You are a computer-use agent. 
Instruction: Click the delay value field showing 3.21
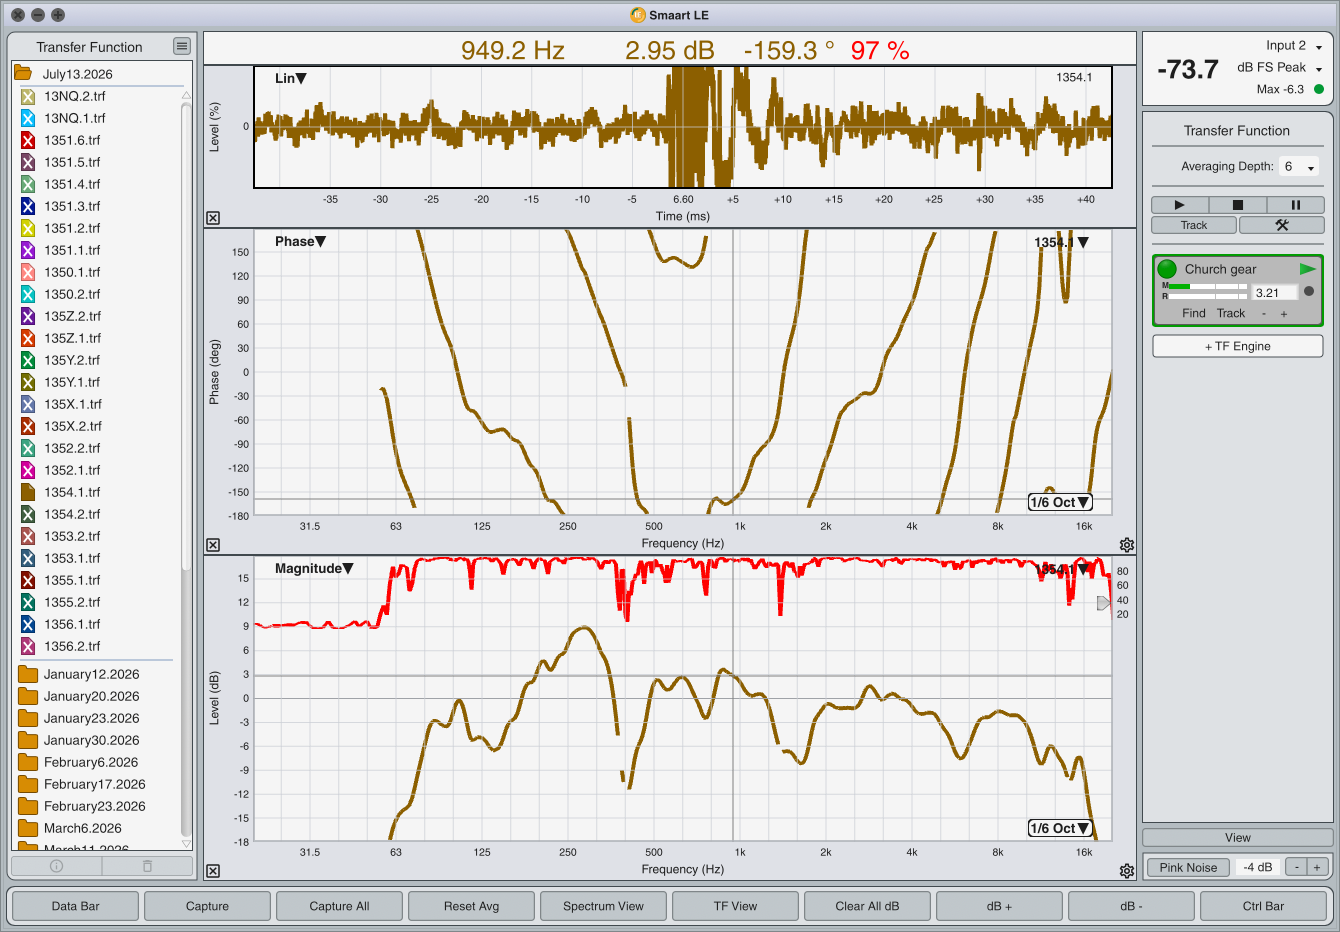[1275, 293]
